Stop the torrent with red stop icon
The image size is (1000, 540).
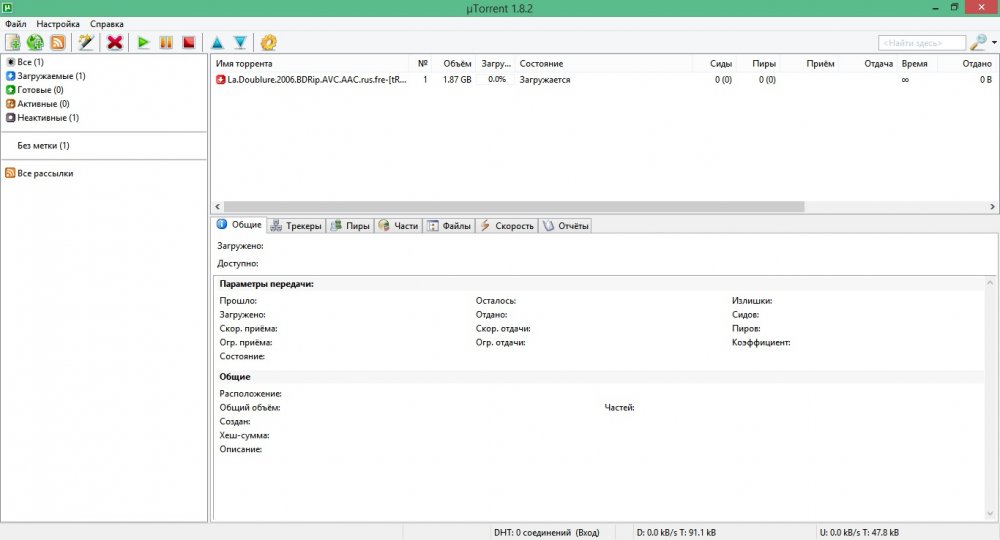point(188,42)
